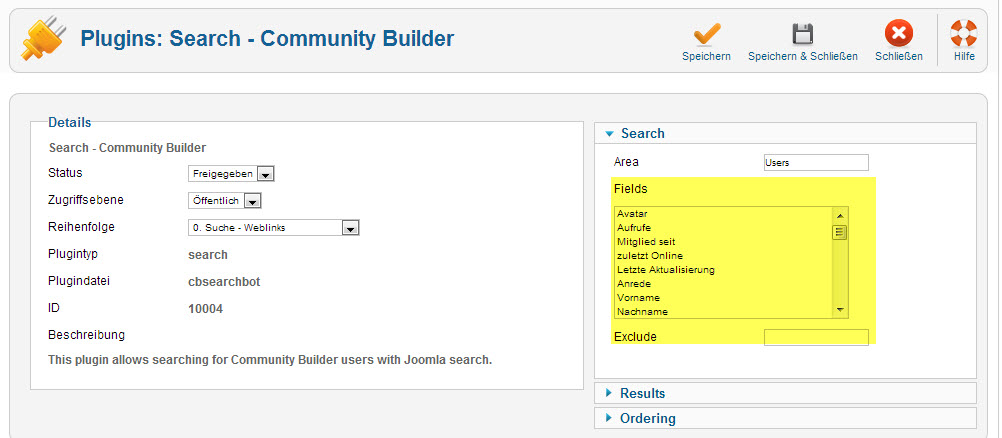The height and width of the screenshot is (438, 1002).
Task: Select Avatar in the Fields list
Action: (x=723, y=214)
